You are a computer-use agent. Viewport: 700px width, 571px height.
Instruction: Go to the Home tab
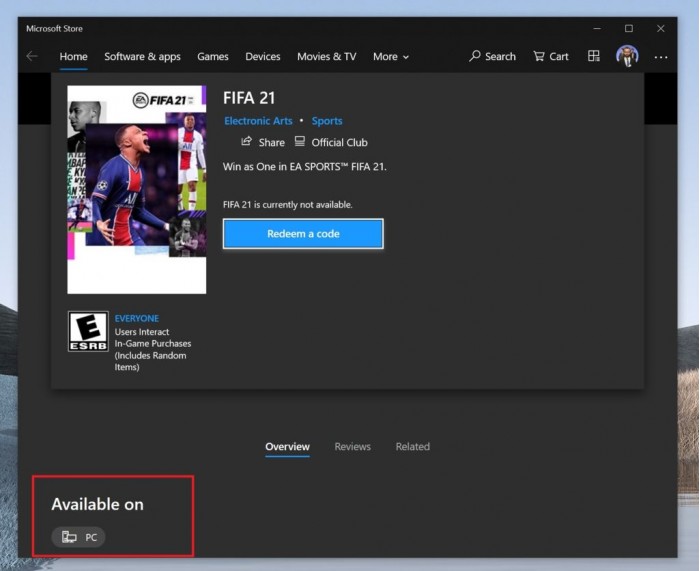73,57
